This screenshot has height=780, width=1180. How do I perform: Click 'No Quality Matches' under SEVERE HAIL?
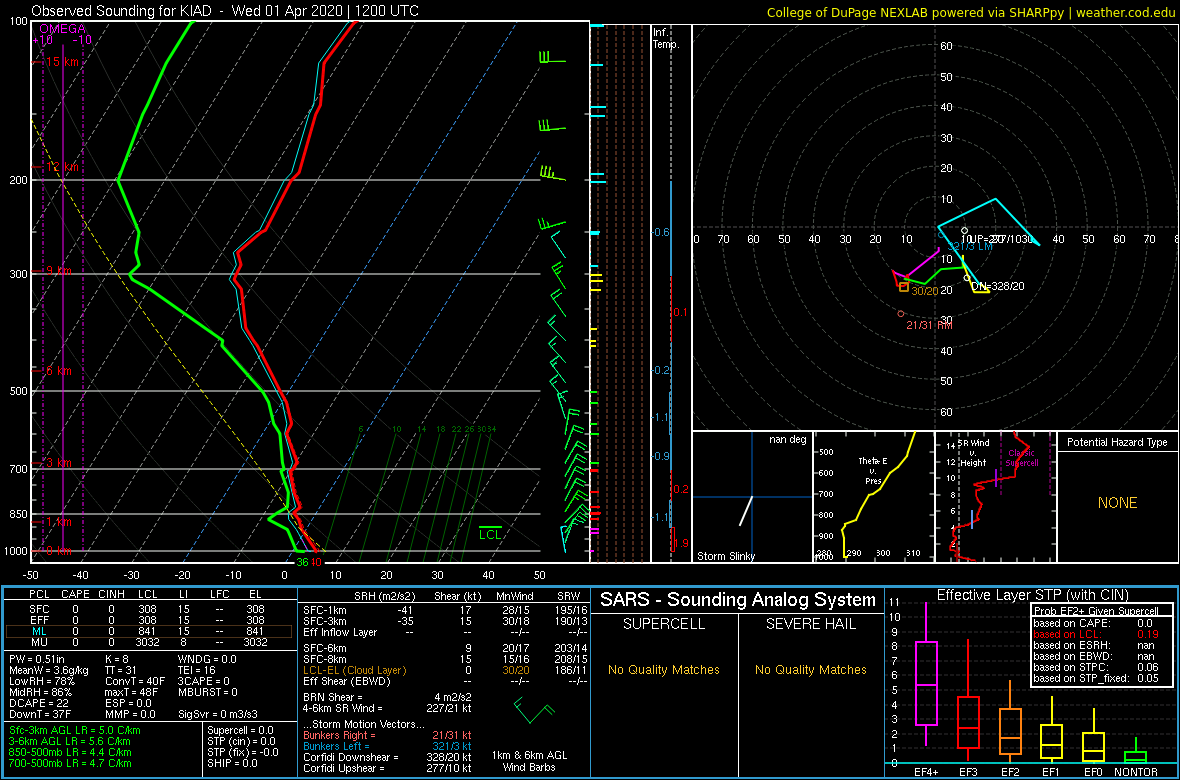tap(810, 669)
